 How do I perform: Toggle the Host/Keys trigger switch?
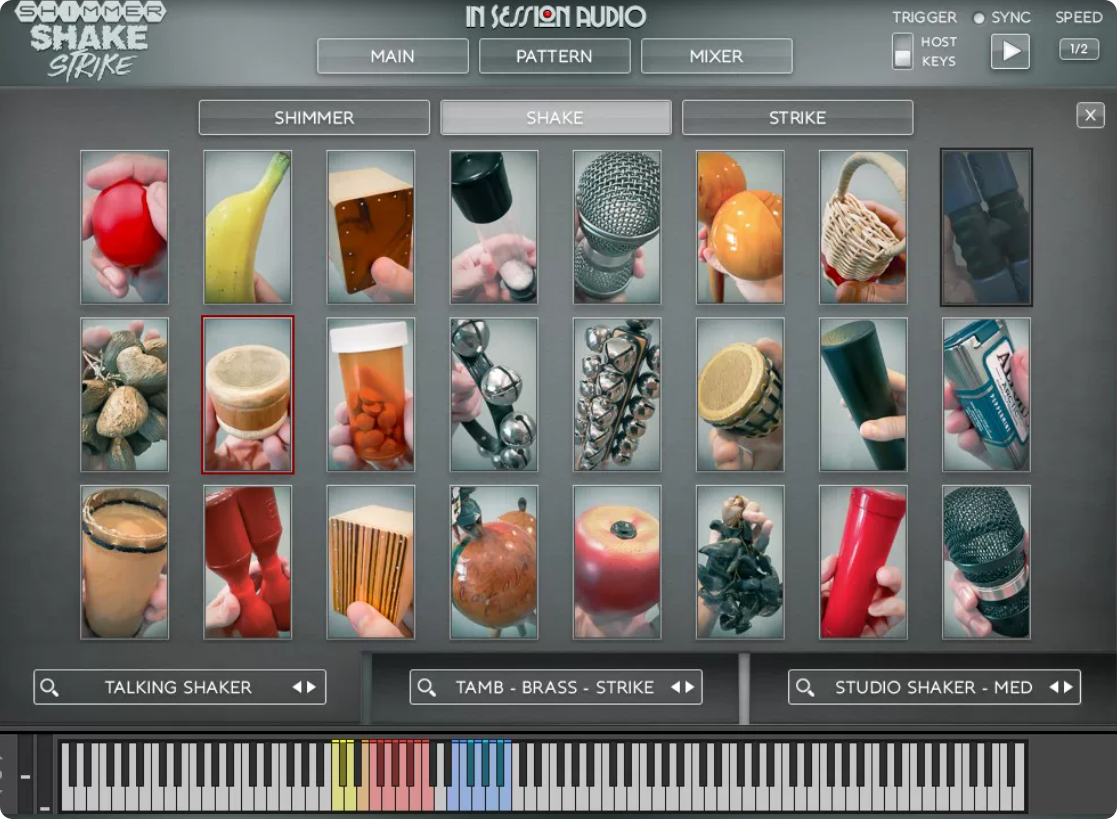click(x=902, y=51)
